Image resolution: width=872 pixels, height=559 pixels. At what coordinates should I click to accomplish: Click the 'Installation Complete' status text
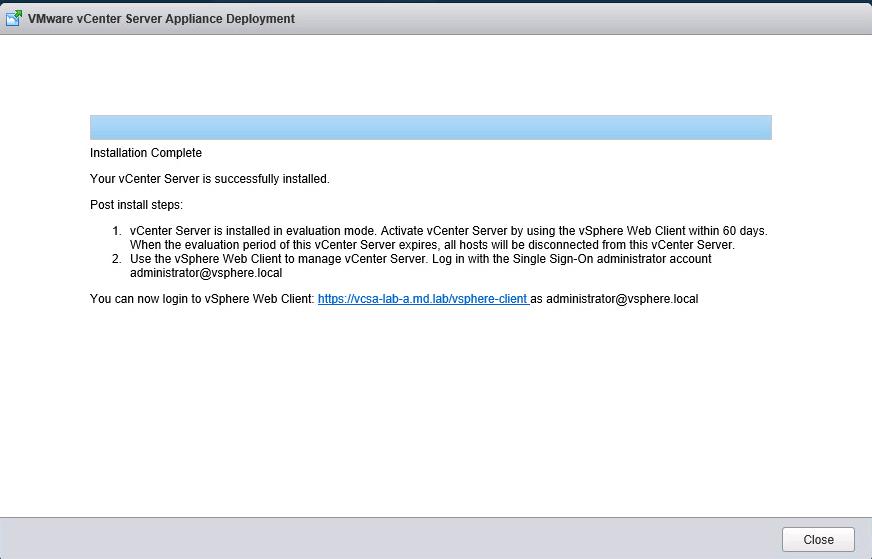(x=146, y=153)
